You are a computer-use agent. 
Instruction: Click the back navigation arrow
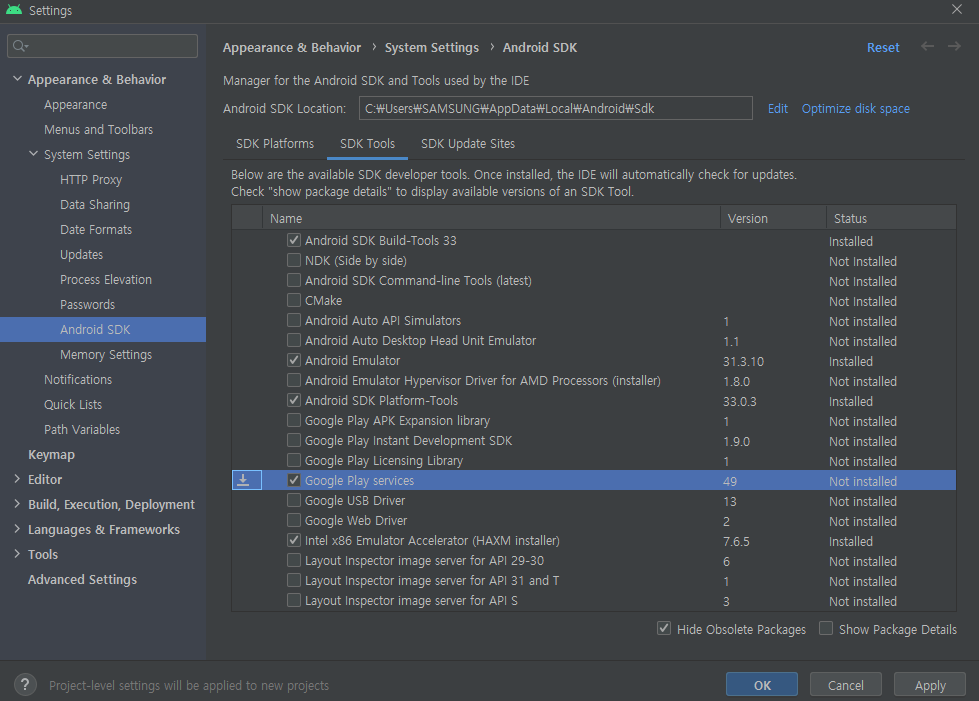[x=927, y=46]
